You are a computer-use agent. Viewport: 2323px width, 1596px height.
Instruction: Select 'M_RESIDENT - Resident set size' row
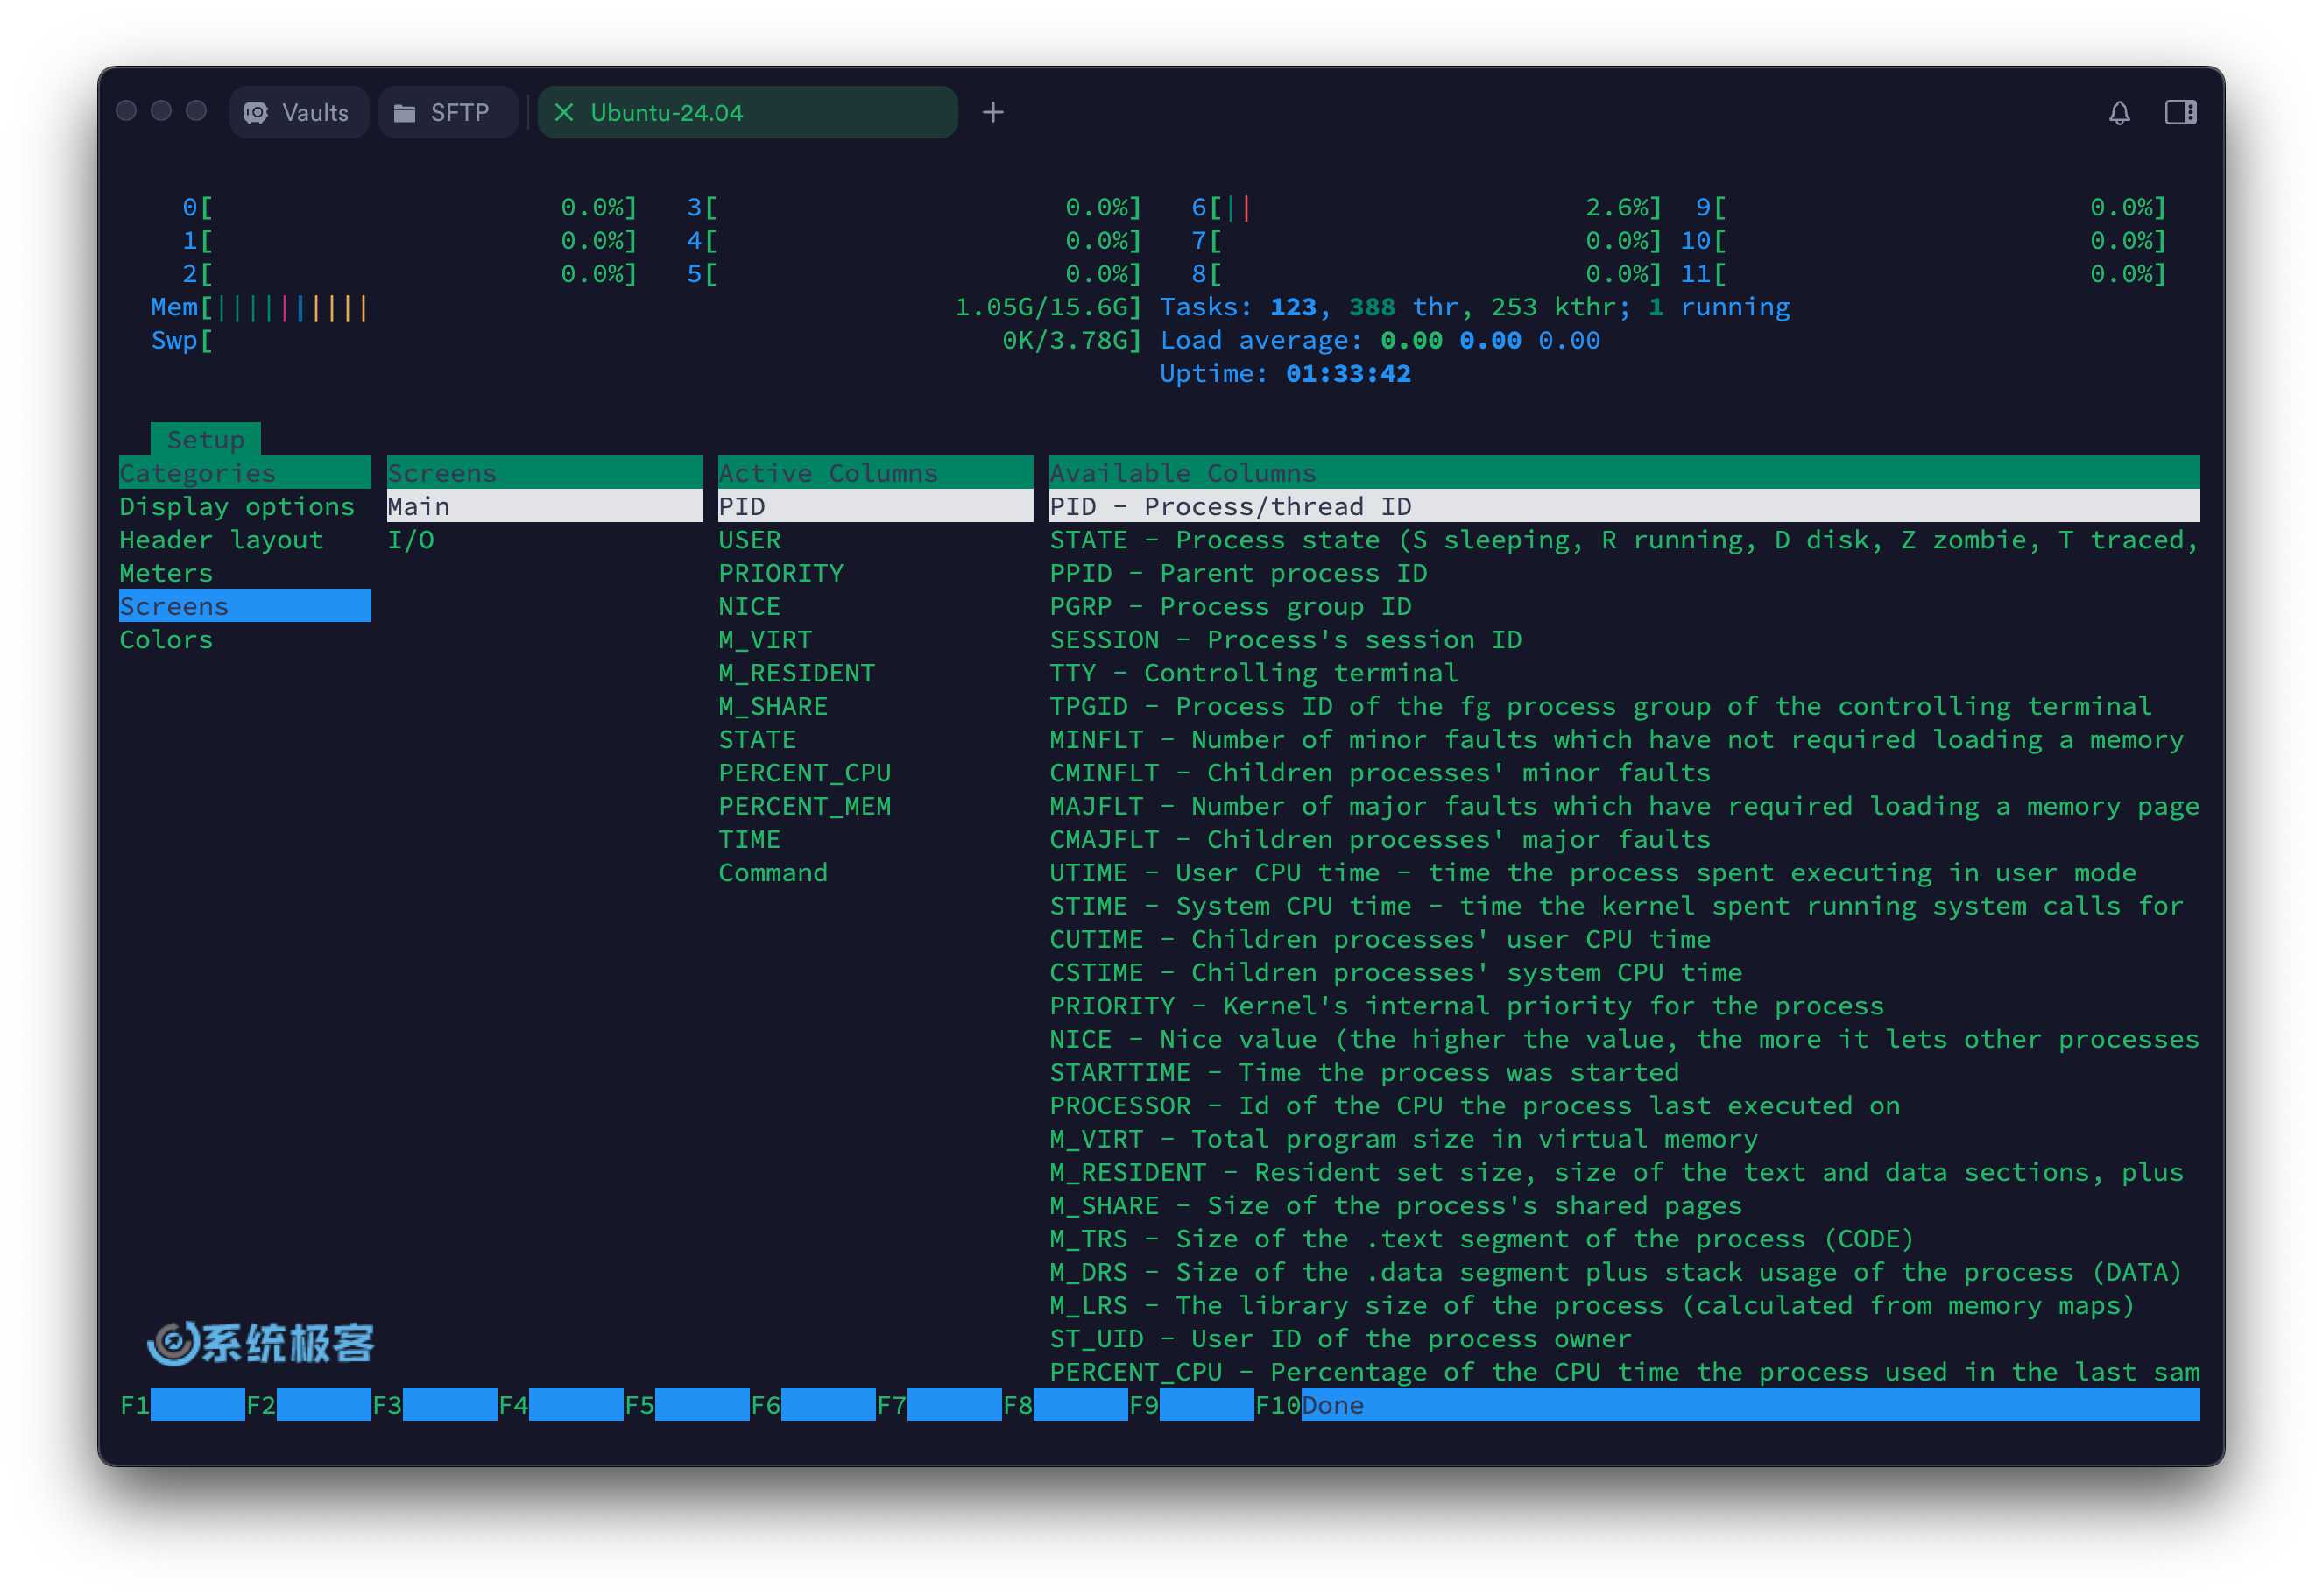click(1624, 1173)
